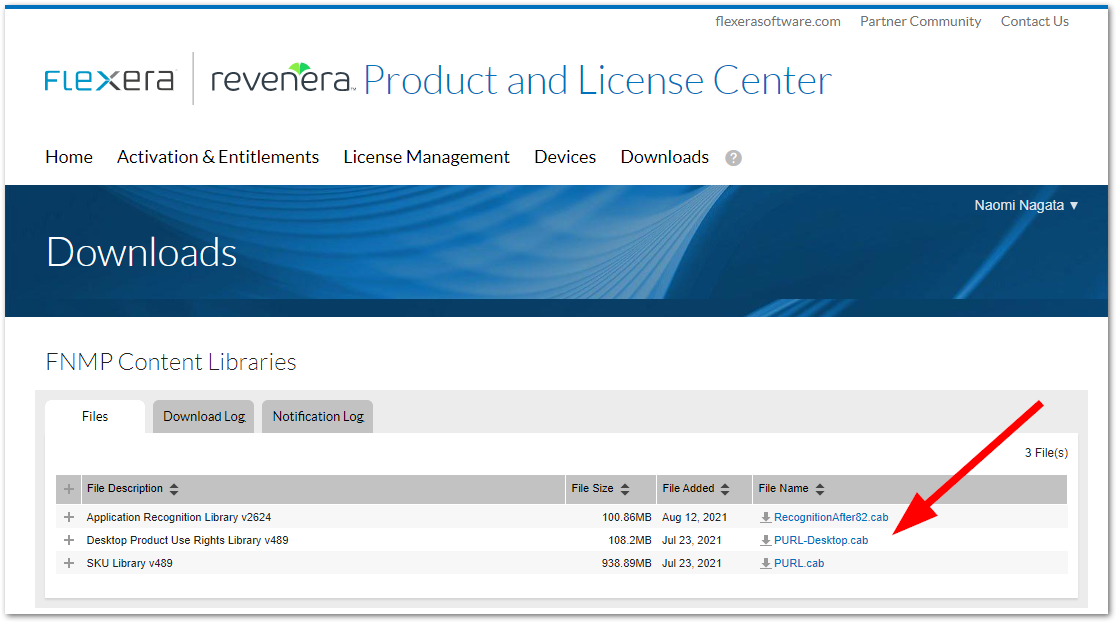
Task: Click the Revenera logo
Action: pyautogui.click(x=283, y=78)
